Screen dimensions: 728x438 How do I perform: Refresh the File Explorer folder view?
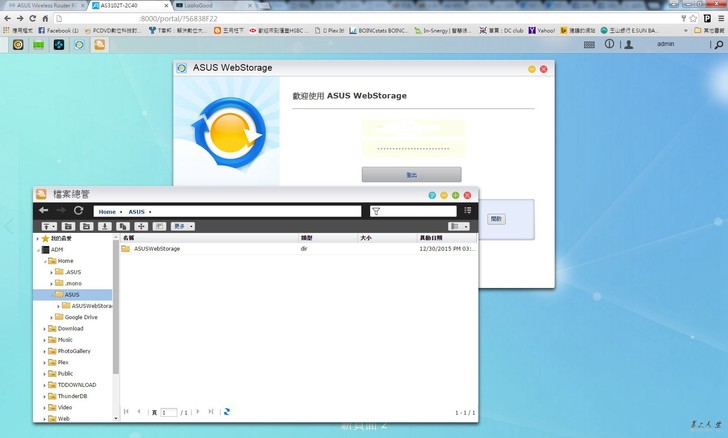point(79,211)
